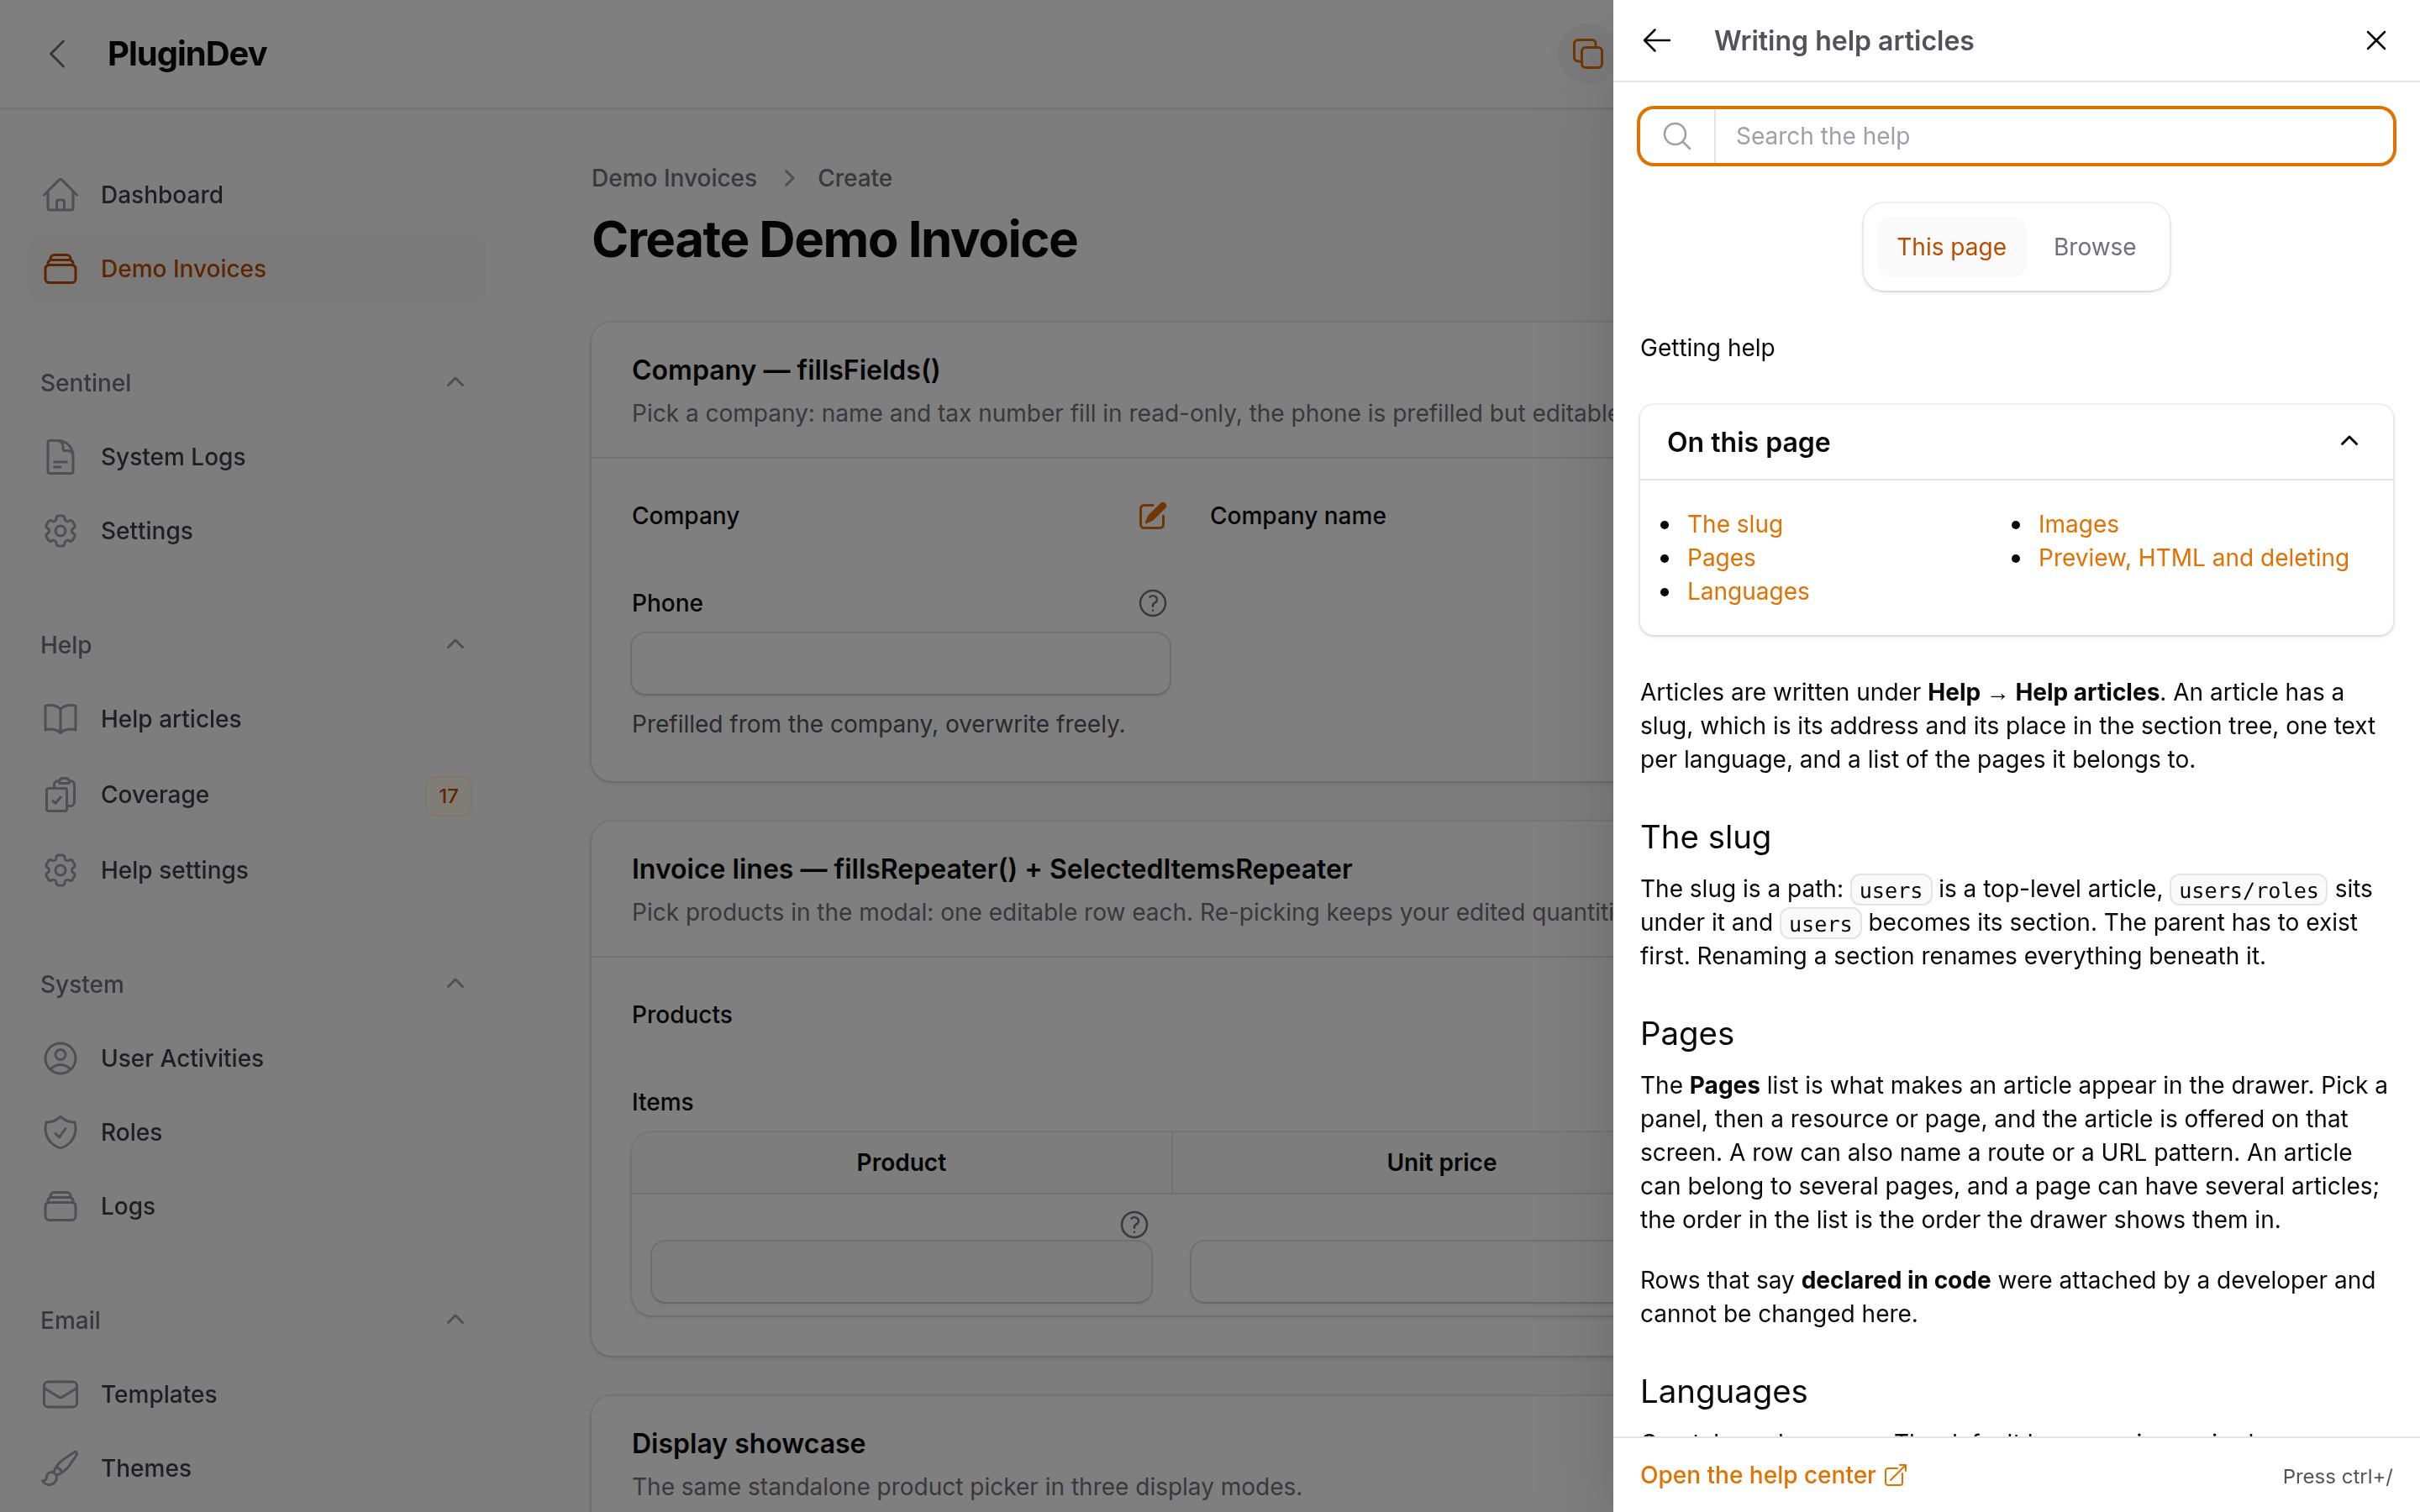Open the help center link
Image resolution: width=2420 pixels, height=1512 pixels.
(1757, 1475)
